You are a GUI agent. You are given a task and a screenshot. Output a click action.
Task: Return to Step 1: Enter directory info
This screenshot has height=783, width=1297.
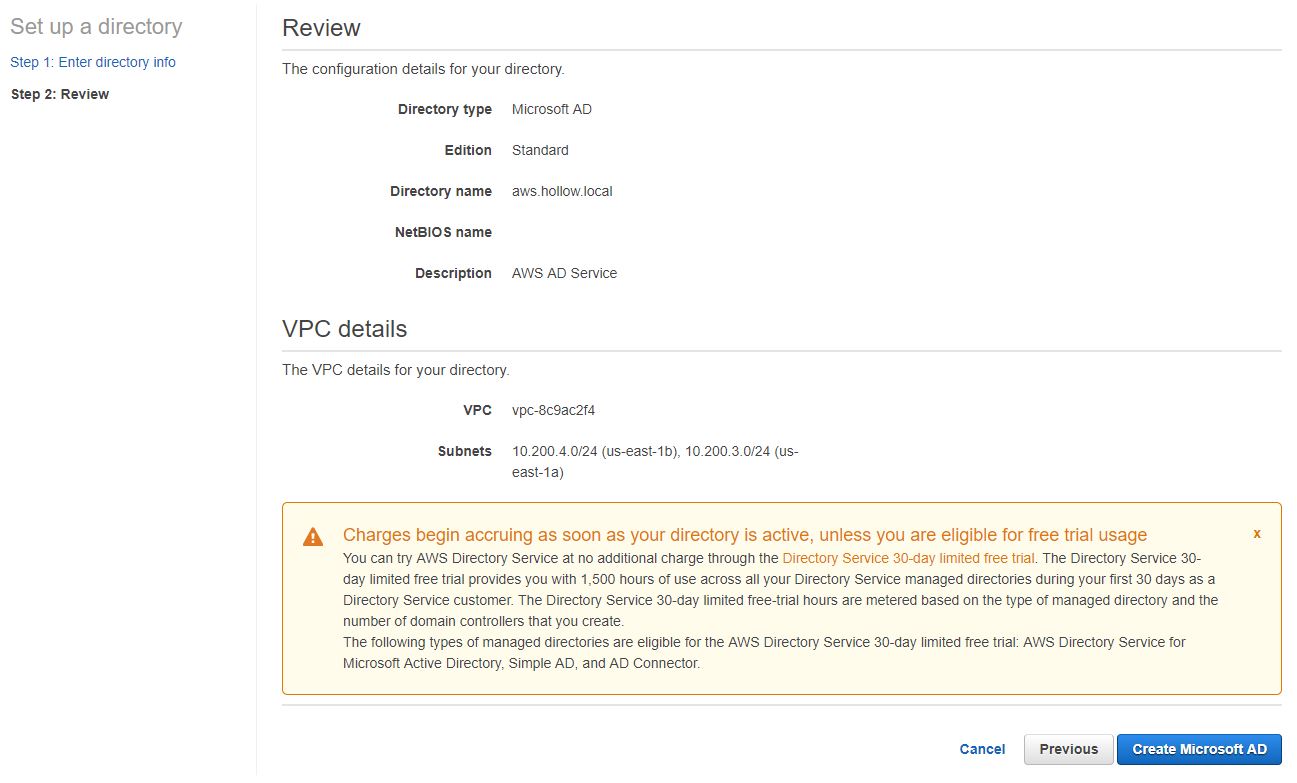tap(93, 62)
